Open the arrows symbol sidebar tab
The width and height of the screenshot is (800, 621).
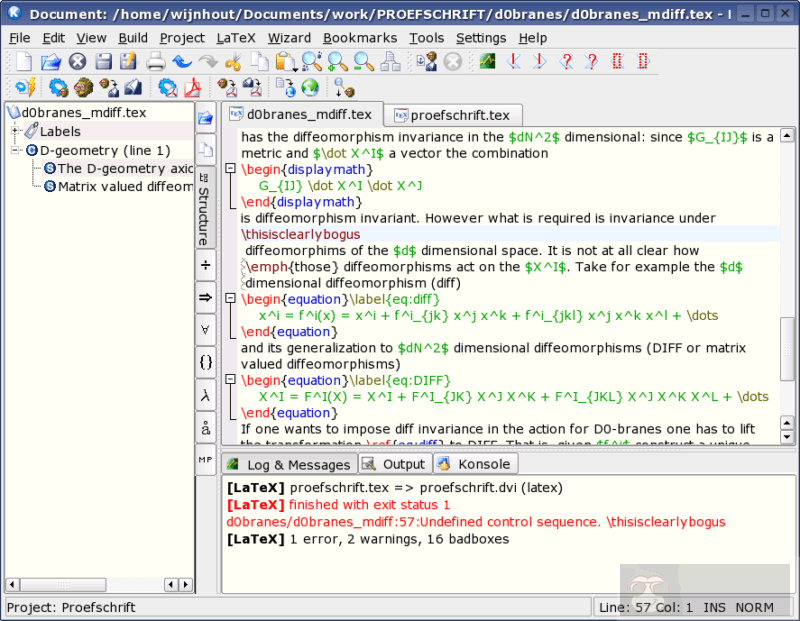(x=206, y=297)
